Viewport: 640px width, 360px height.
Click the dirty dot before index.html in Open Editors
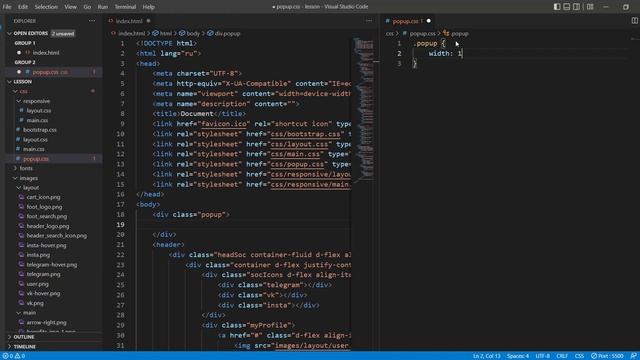click(19, 53)
